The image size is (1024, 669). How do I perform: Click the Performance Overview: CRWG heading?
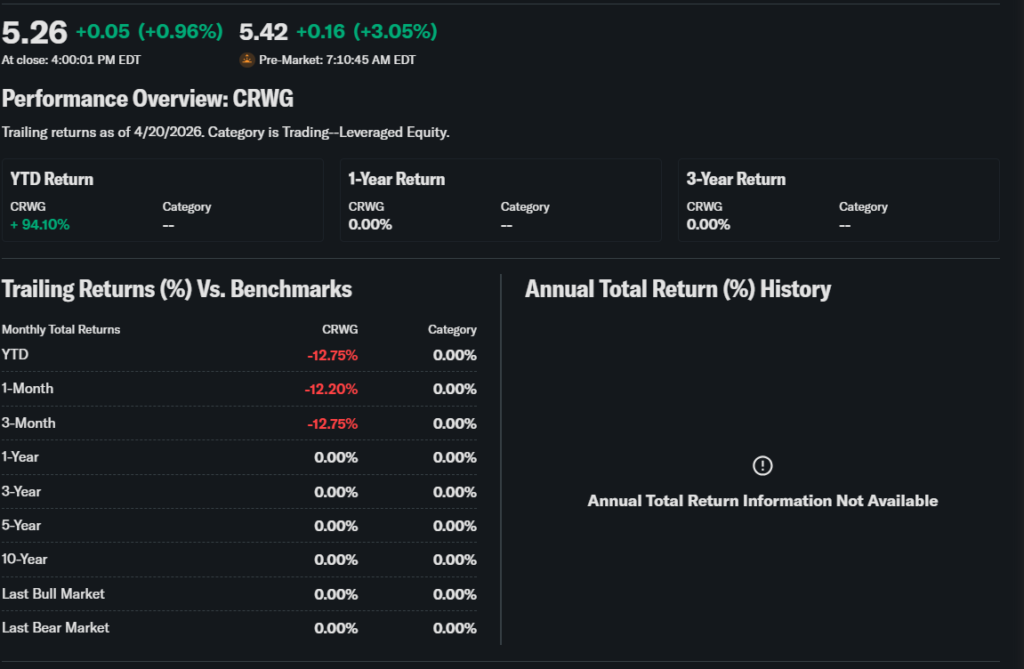(x=147, y=99)
